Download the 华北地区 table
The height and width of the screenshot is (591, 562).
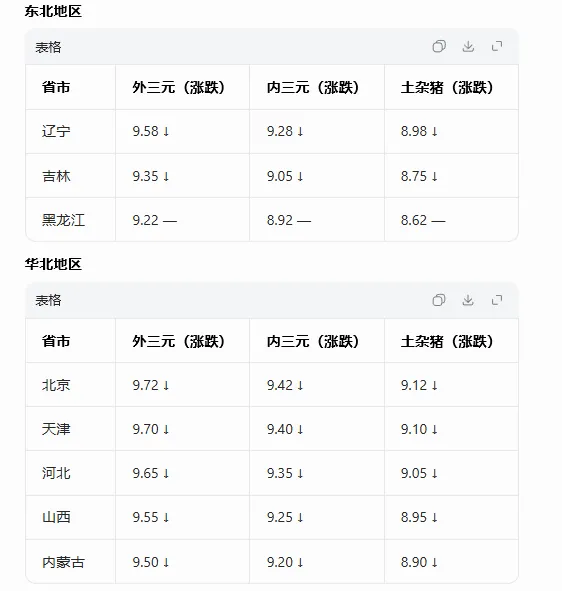pyautogui.click(x=468, y=300)
